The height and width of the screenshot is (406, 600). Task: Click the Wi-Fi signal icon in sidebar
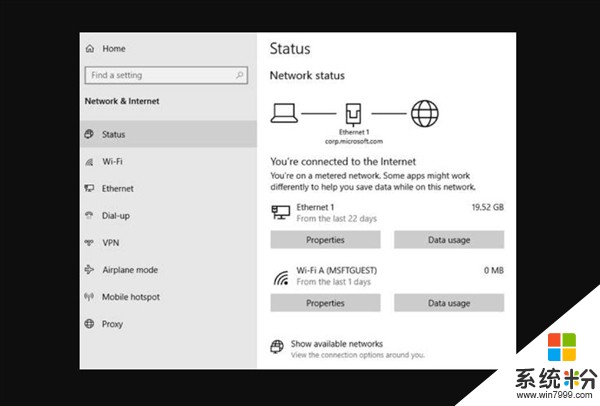point(89,161)
